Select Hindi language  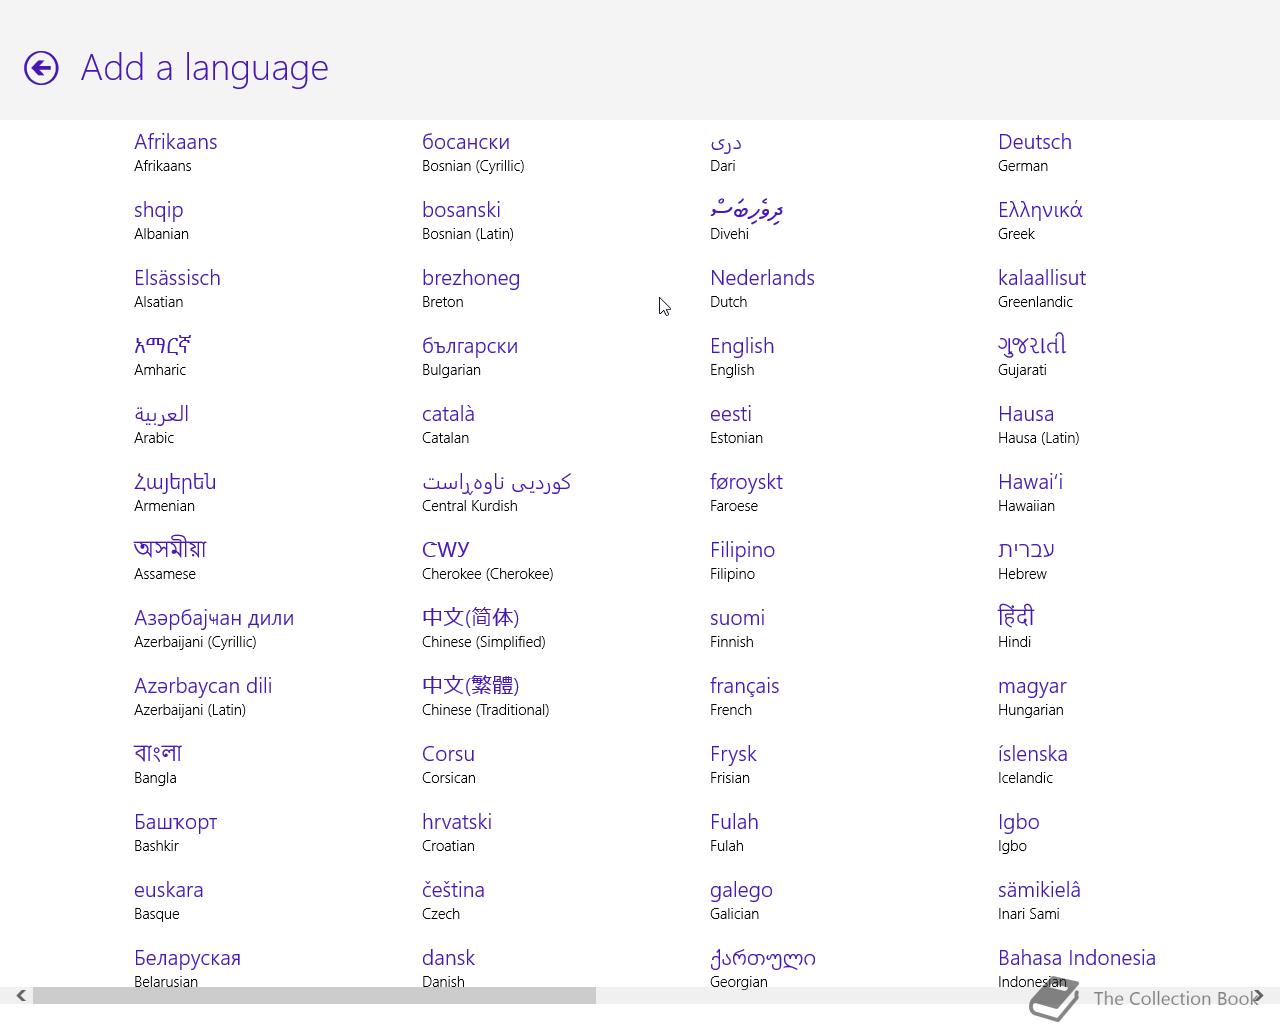[1016, 629]
